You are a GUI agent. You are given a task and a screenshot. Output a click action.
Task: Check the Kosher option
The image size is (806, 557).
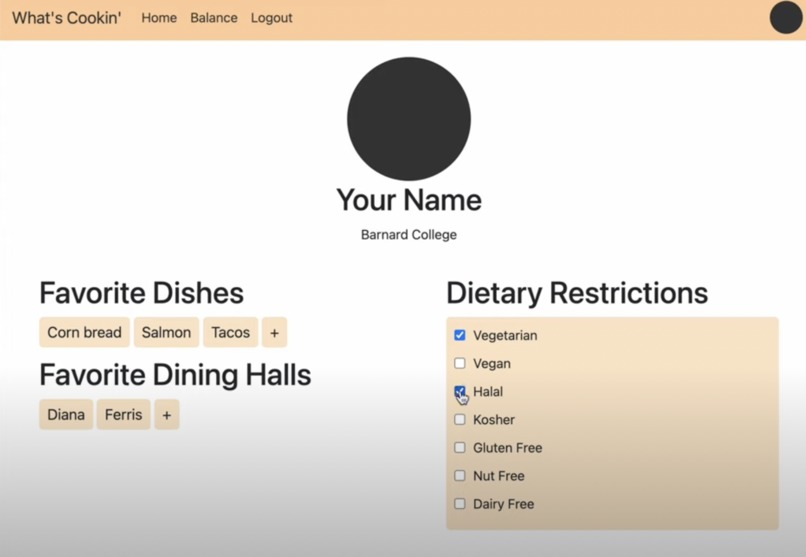click(x=460, y=419)
